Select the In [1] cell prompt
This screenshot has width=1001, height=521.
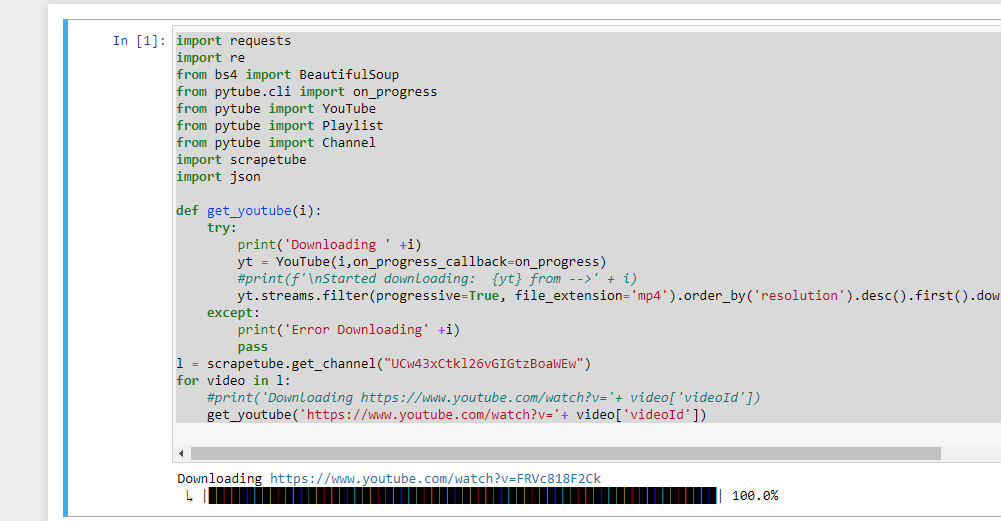pyautogui.click(x=138, y=41)
